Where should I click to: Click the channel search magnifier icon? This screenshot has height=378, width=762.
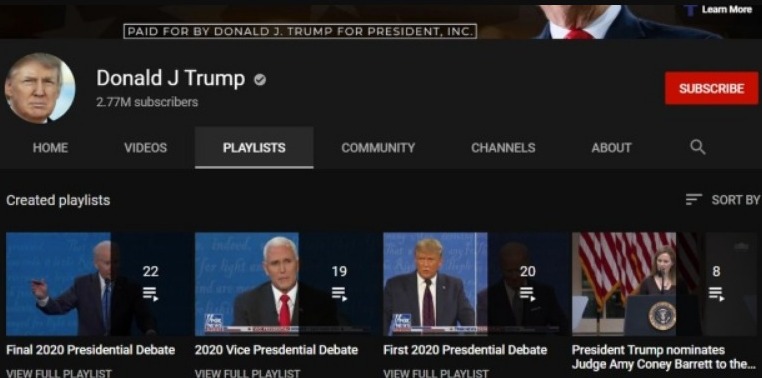[697, 147]
